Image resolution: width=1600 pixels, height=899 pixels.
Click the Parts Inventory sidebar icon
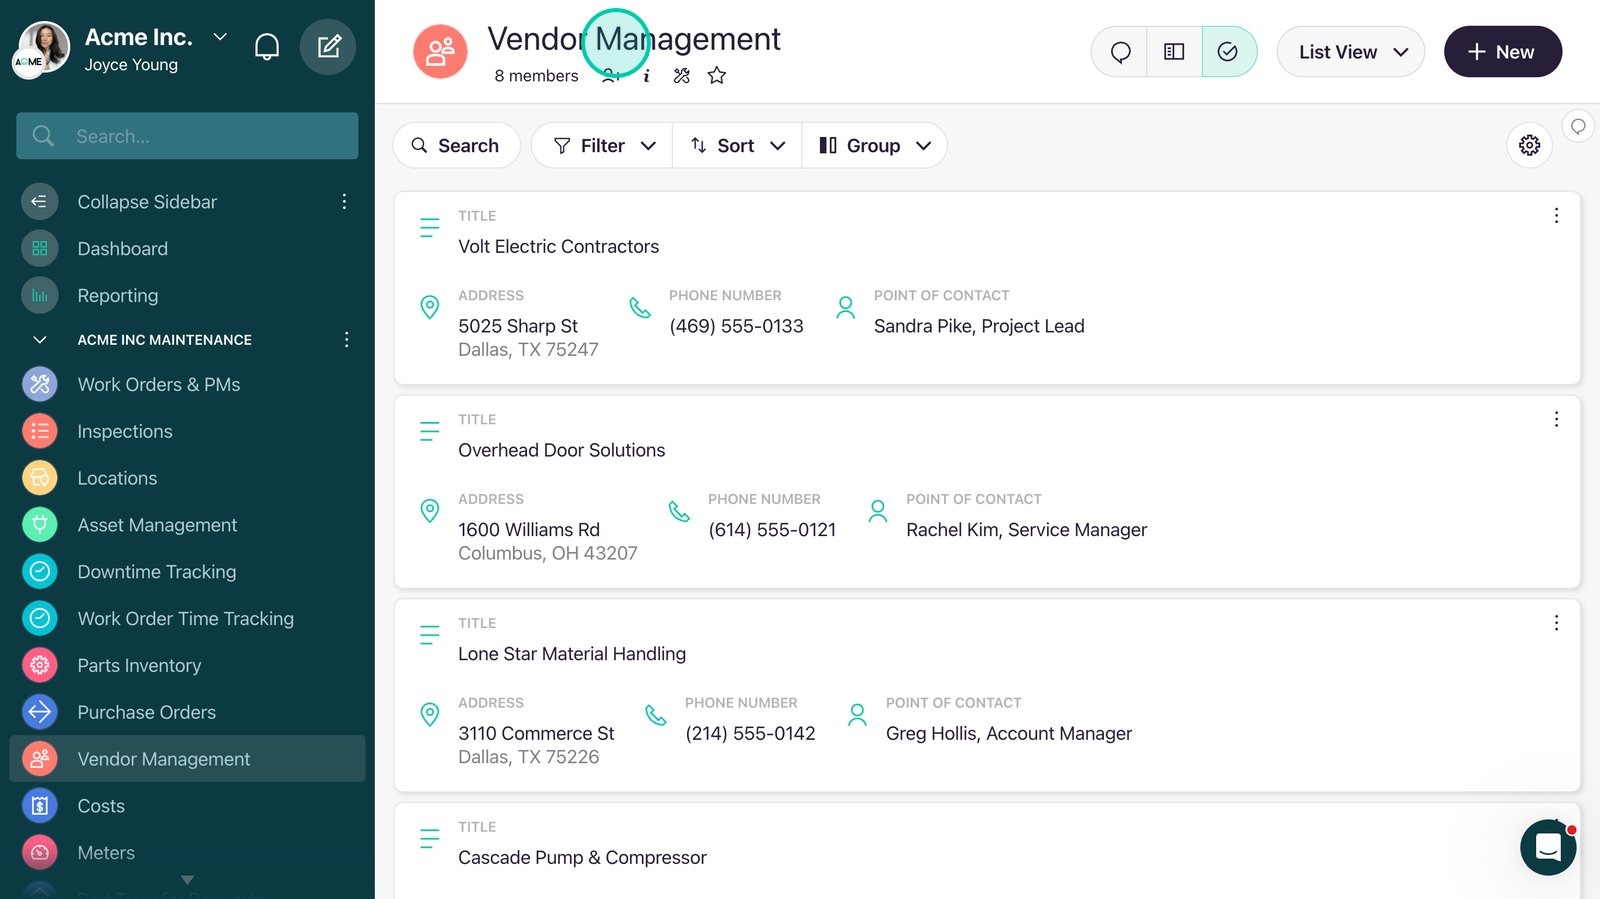tap(40, 665)
